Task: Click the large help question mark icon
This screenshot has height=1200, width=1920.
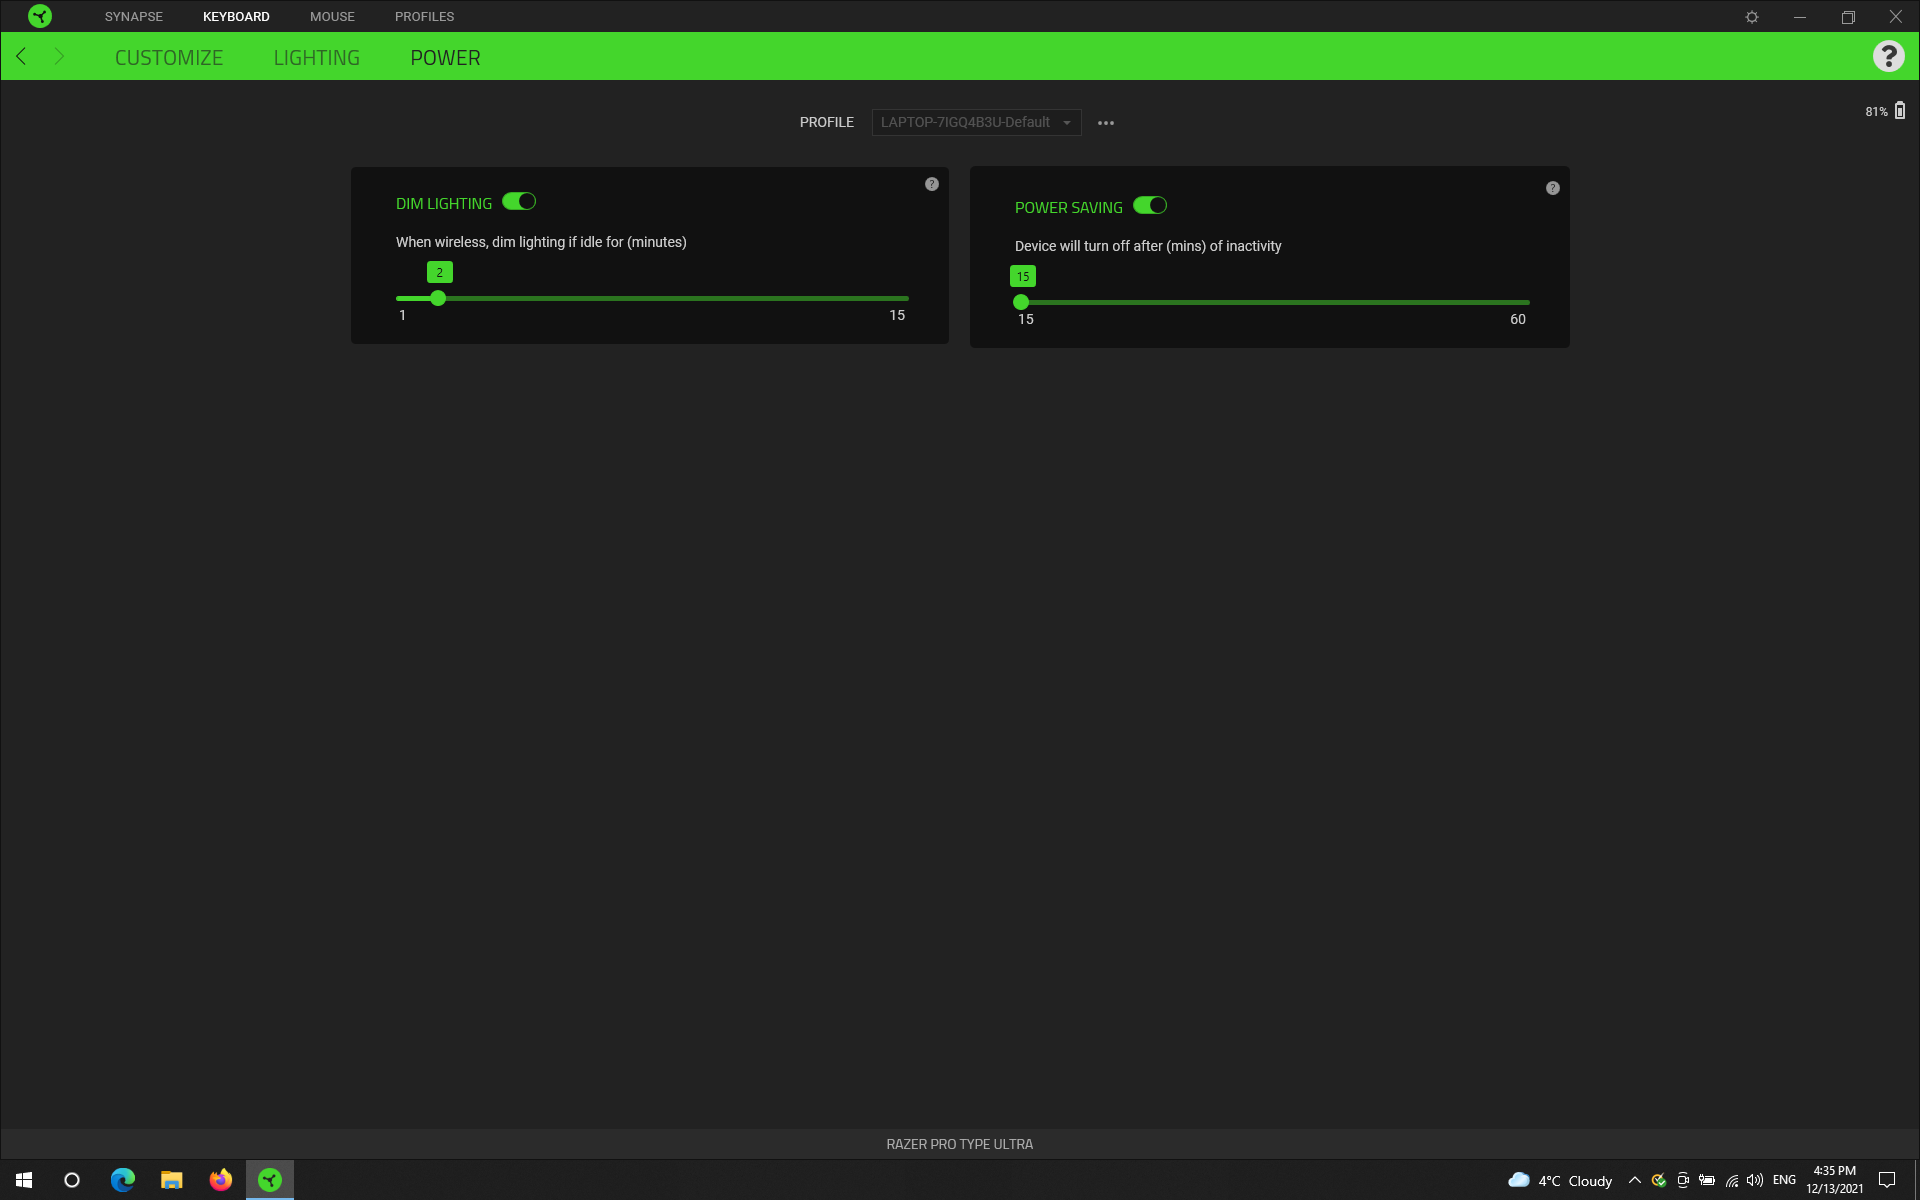Action: click(1888, 56)
